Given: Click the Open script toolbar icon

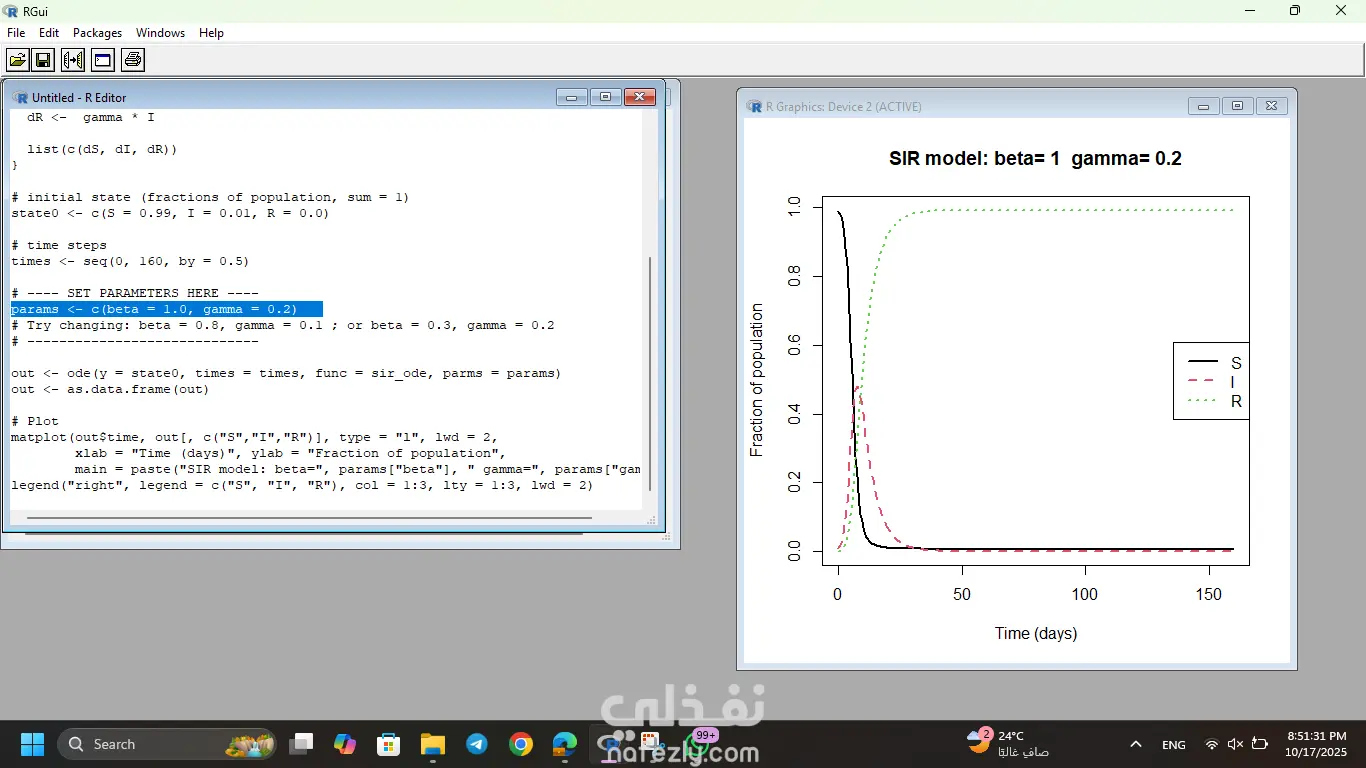Looking at the screenshot, I should point(18,60).
